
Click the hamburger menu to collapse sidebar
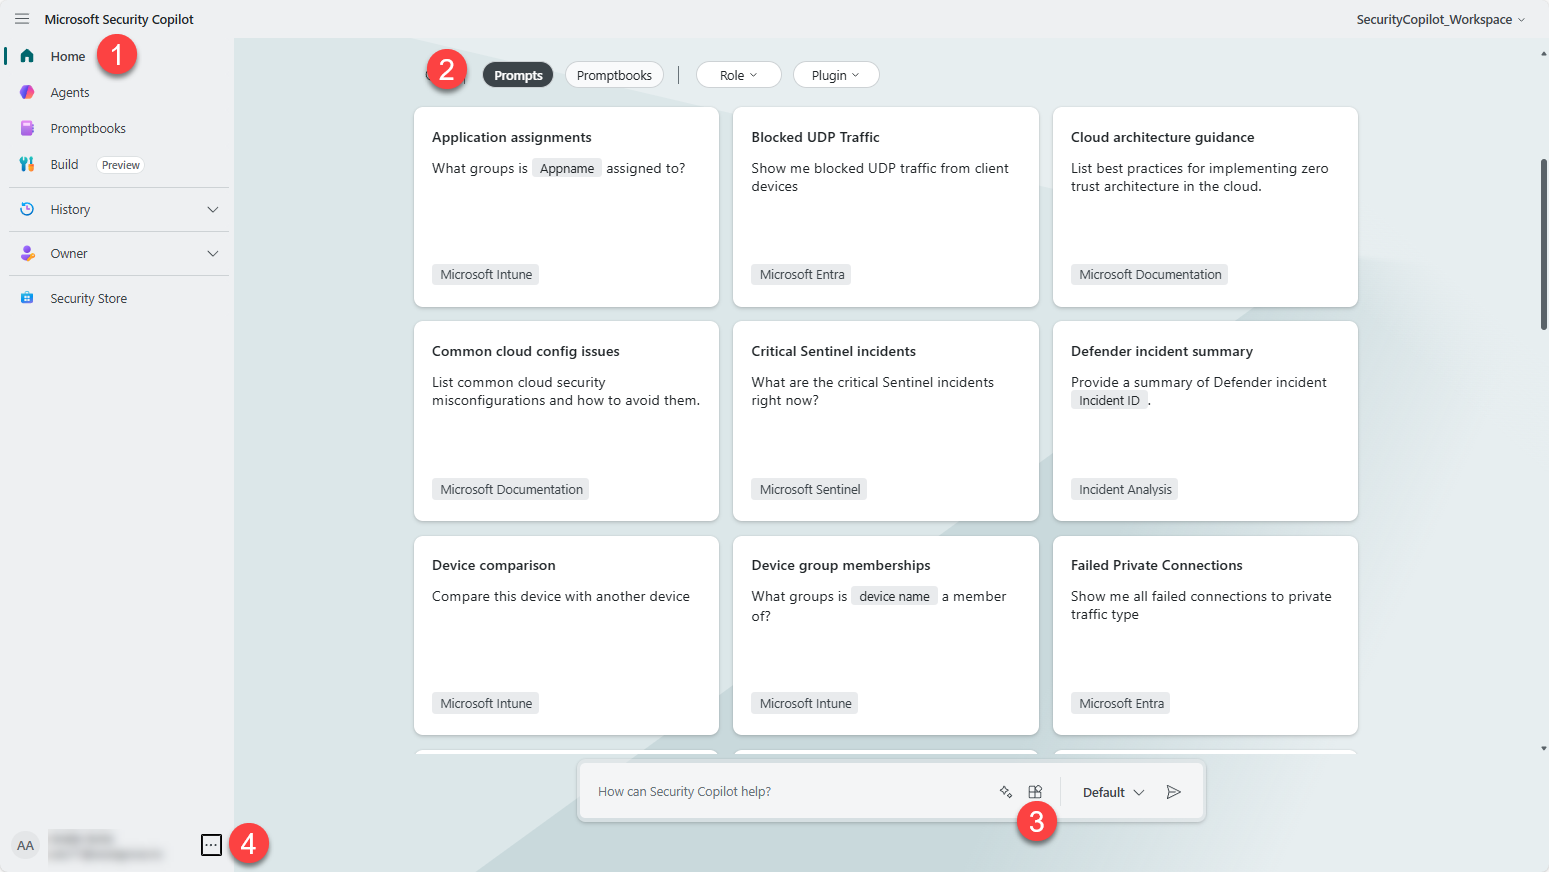(x=21, y=18)
